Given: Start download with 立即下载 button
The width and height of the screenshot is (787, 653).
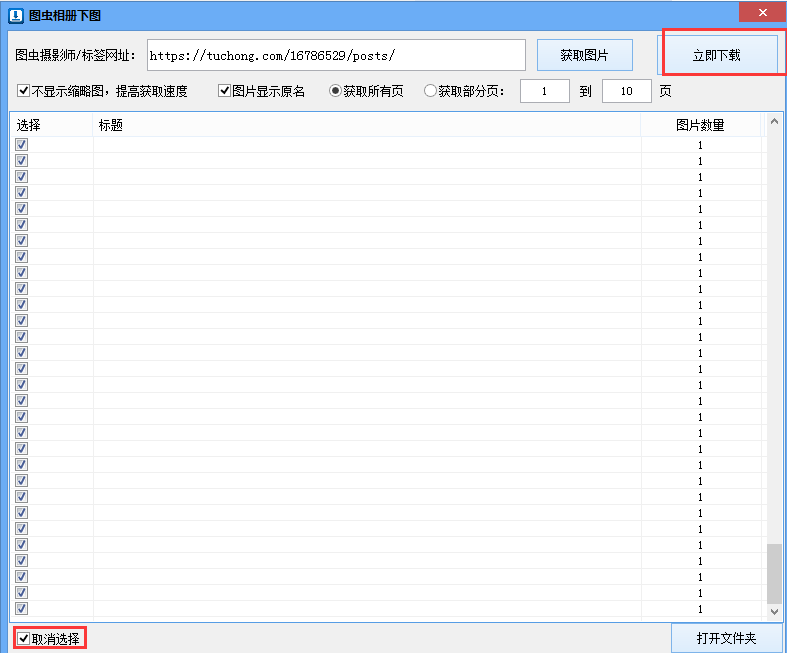Looking at the screenshot, I should (717, 55).
